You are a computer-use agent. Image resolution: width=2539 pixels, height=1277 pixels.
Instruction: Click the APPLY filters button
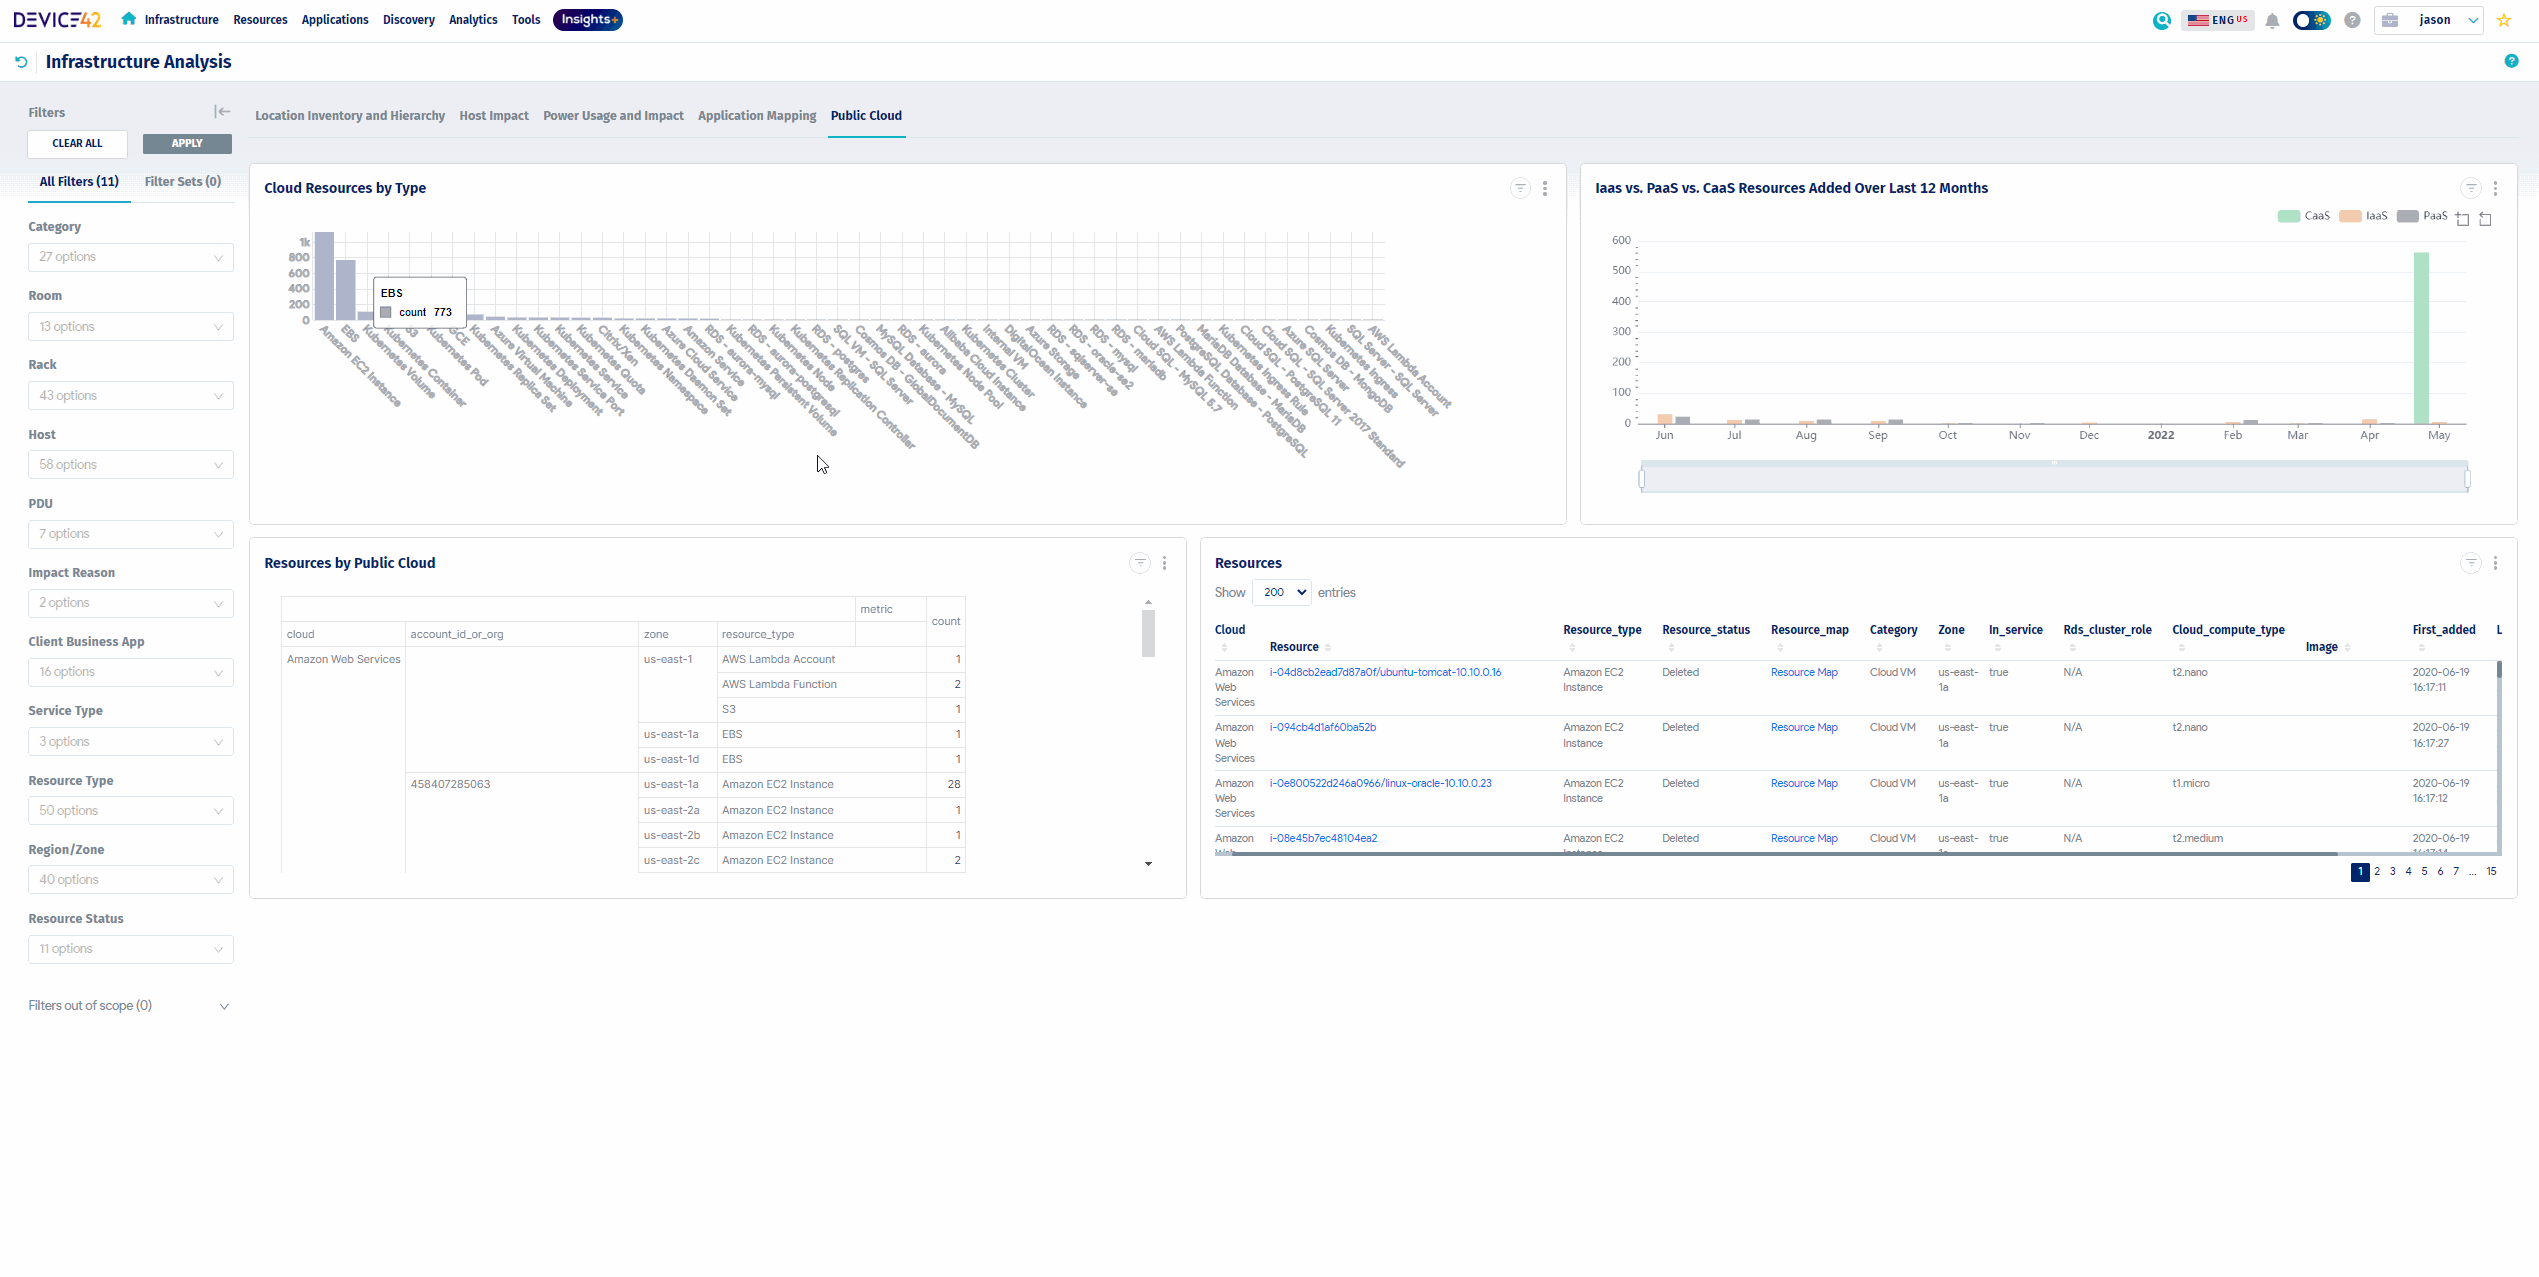(187, 143)
